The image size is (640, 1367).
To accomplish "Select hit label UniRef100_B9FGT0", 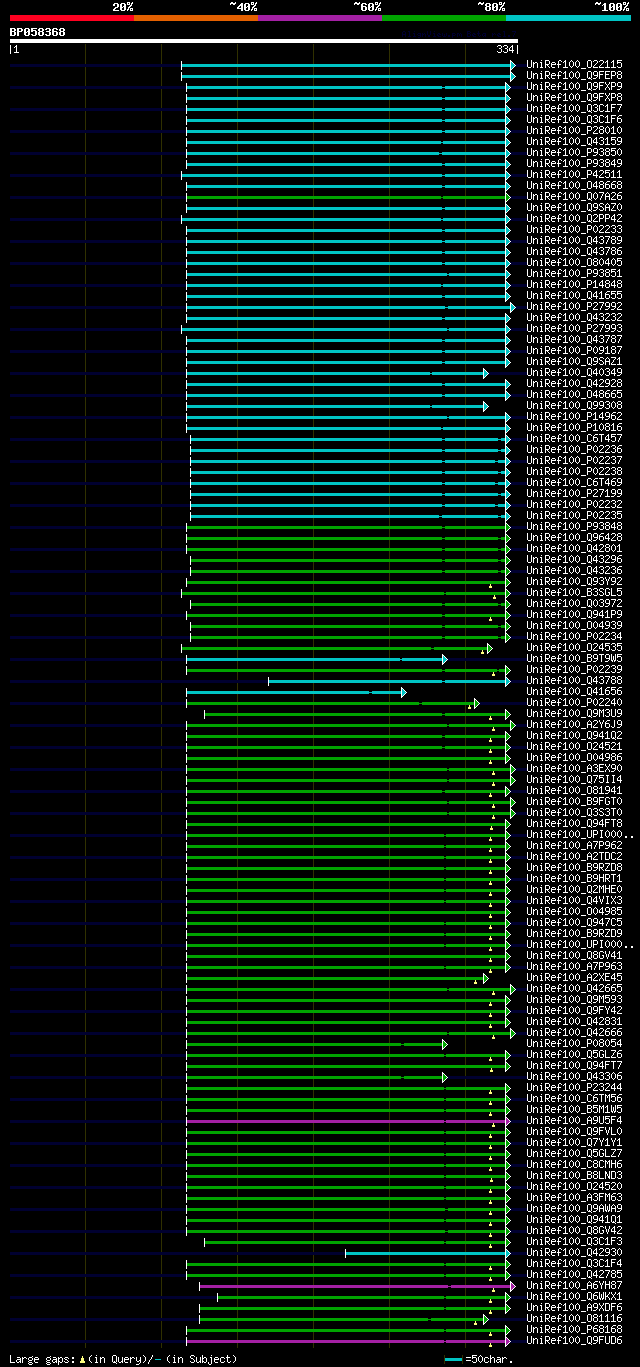I will pos(574,801).
